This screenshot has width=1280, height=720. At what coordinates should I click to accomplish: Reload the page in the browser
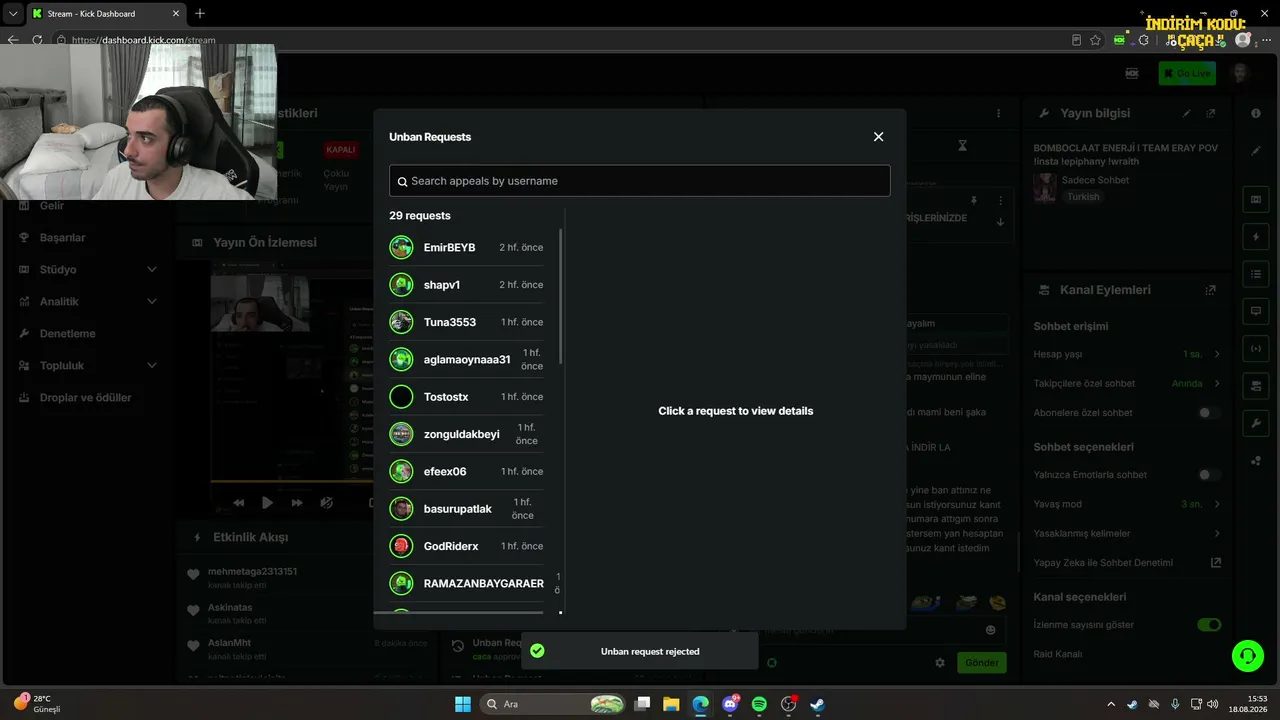click(x=37, y=40)
